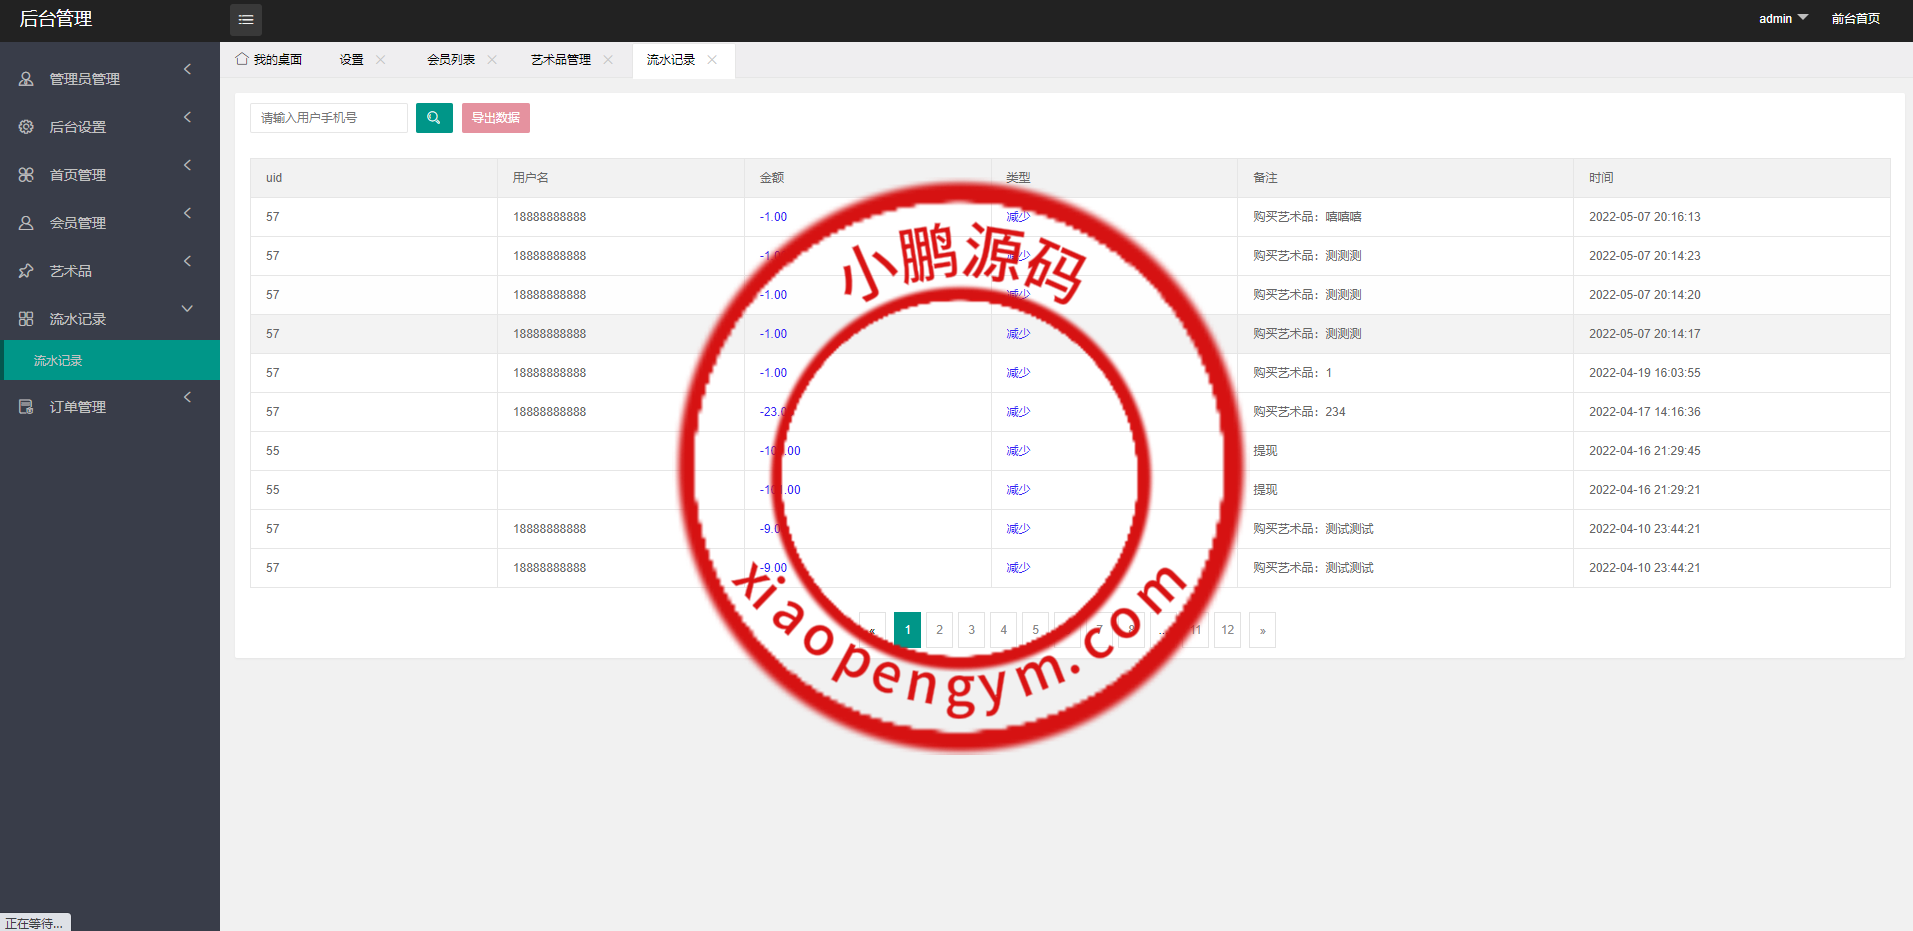Click the 首页管理 sidebar icon
Viewport: 1913px width, 931px height.
tap(26, 175)
